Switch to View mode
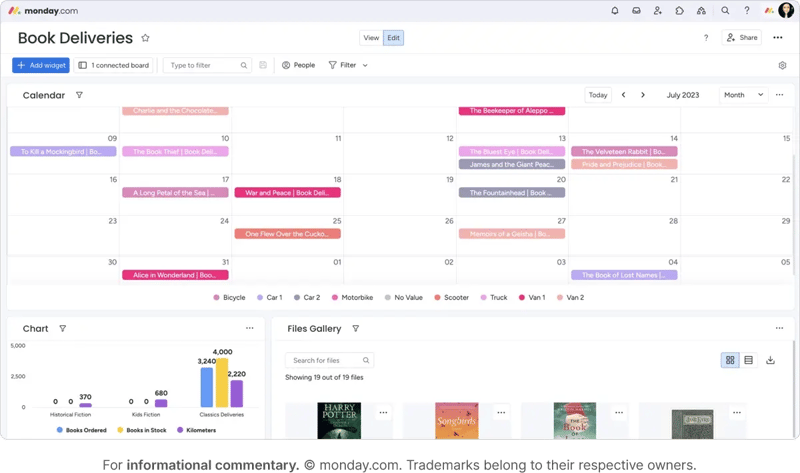 tap(371, 38)
